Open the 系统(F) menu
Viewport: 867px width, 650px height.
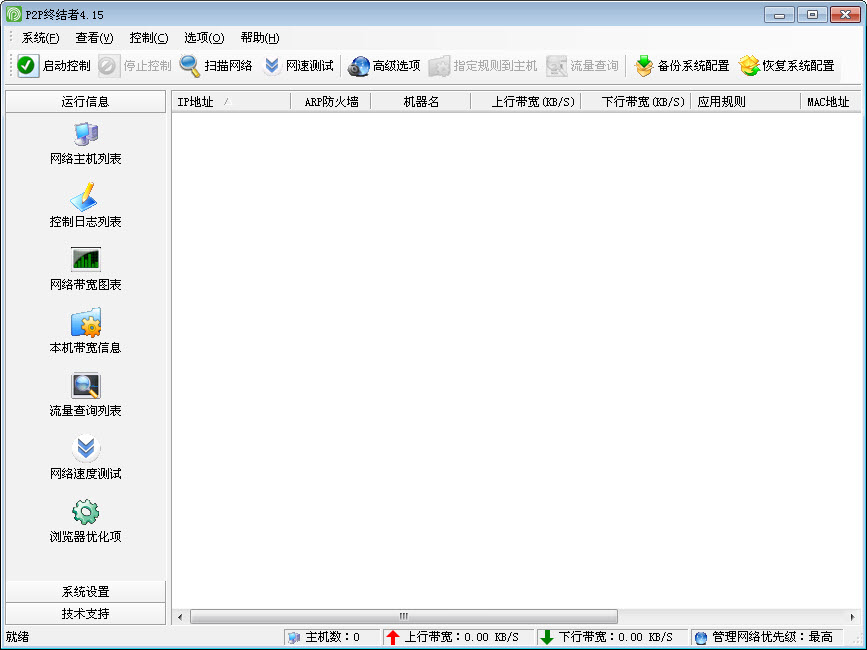coord(40,38)
